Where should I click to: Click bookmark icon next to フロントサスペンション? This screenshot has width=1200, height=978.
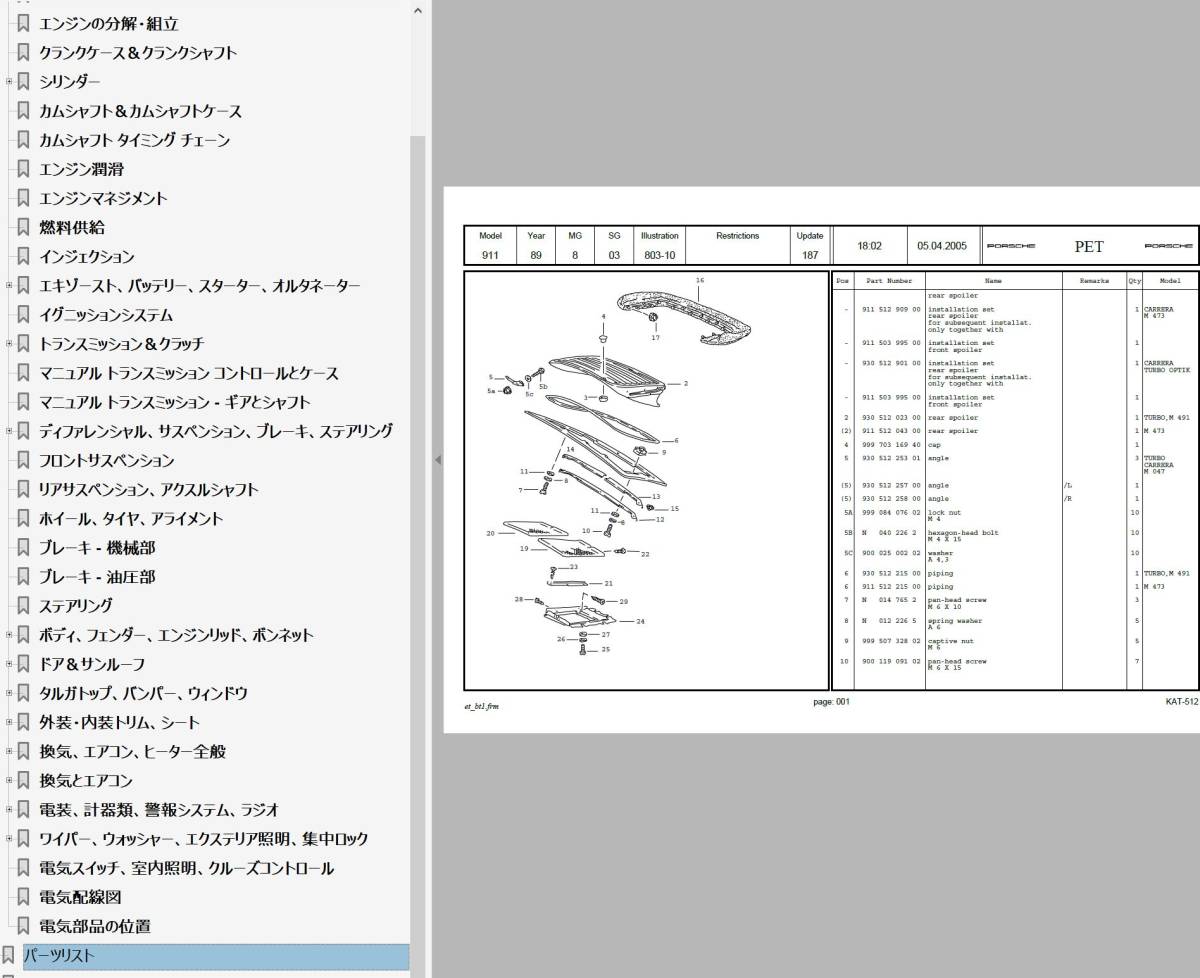pos(24,460)
